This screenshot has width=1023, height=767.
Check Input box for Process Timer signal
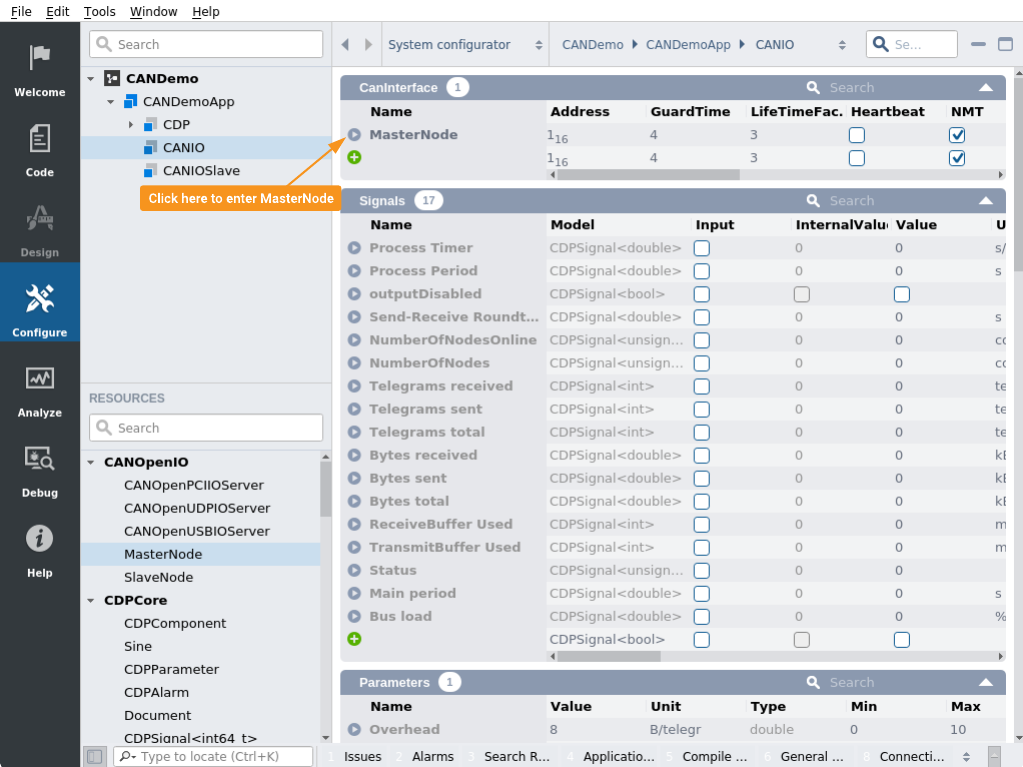(702, 248)
